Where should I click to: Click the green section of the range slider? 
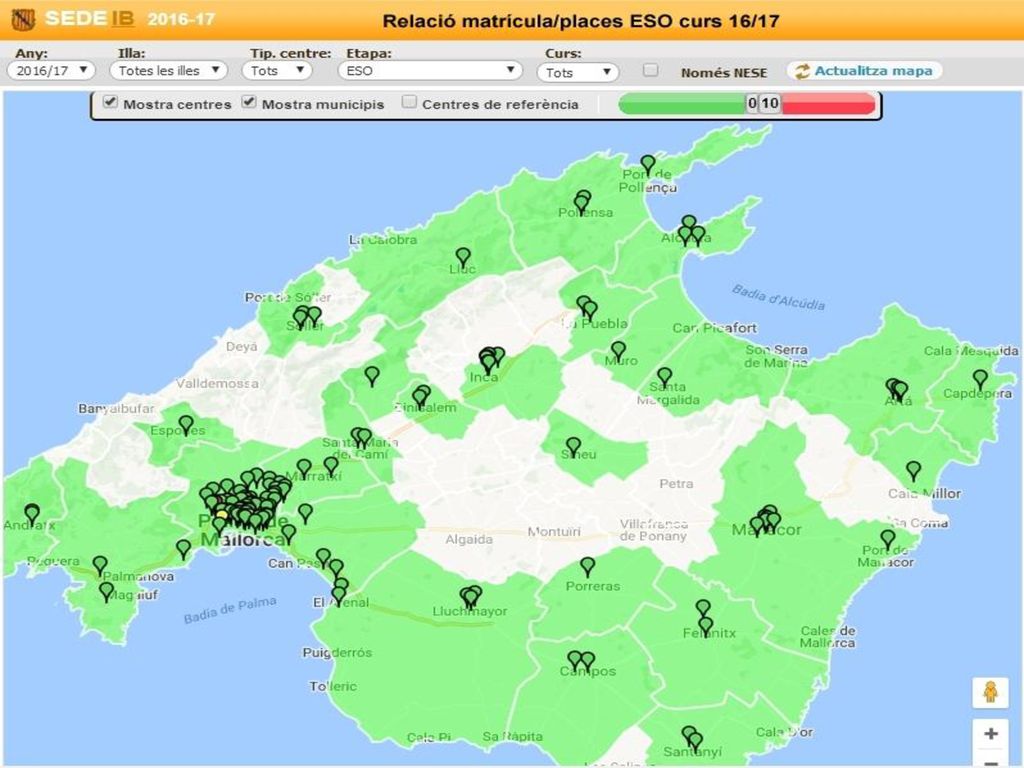[x=682, y=103]
